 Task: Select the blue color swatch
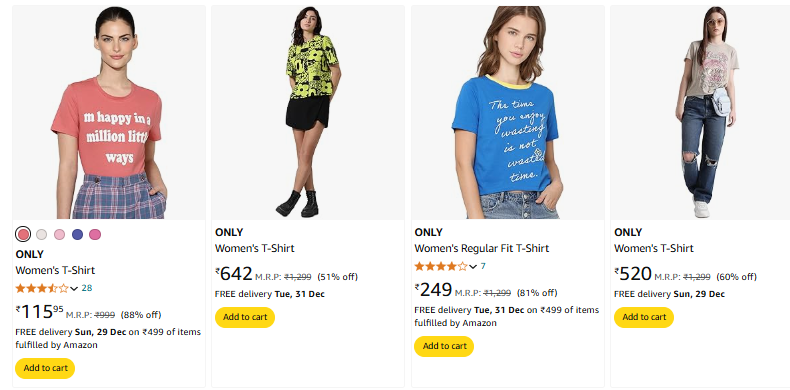click(x=77, y=234)
